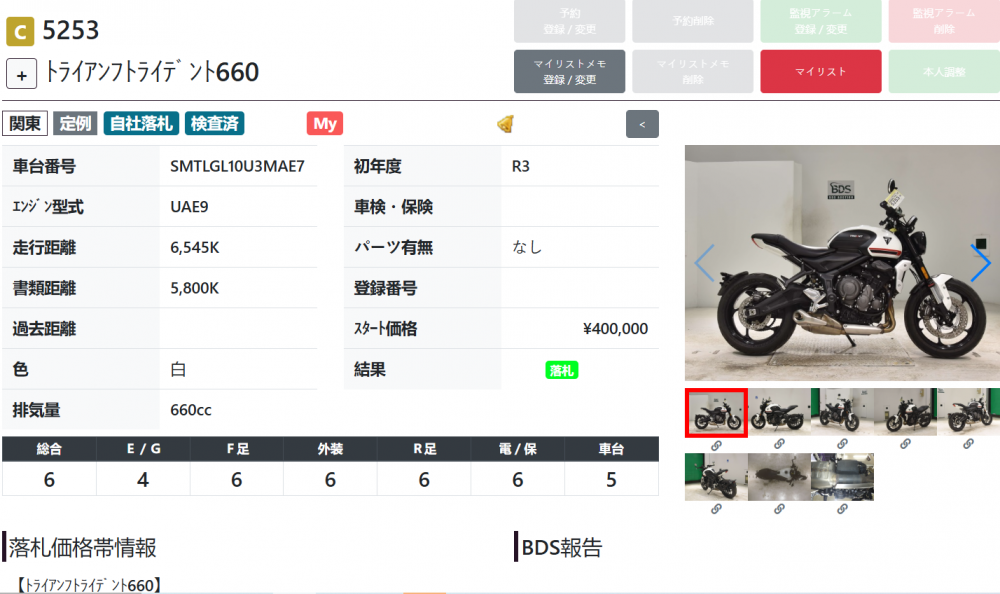The width and height of the screenshot is (1000, 594).
Task: Expand details with the plus button
Action: (22, 74)
